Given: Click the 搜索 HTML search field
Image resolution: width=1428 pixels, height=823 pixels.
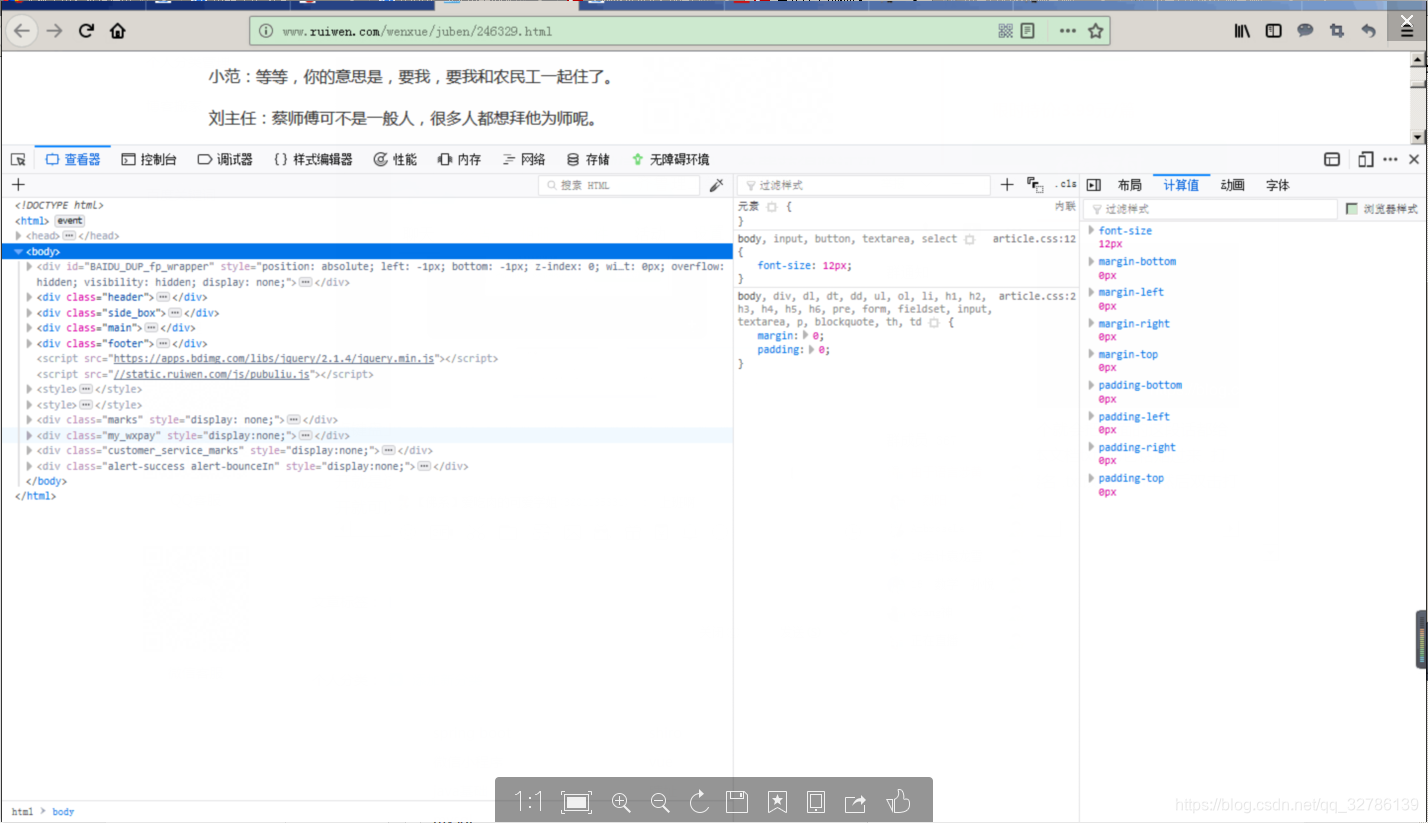Looking at the screenshot, I should 619,185.
